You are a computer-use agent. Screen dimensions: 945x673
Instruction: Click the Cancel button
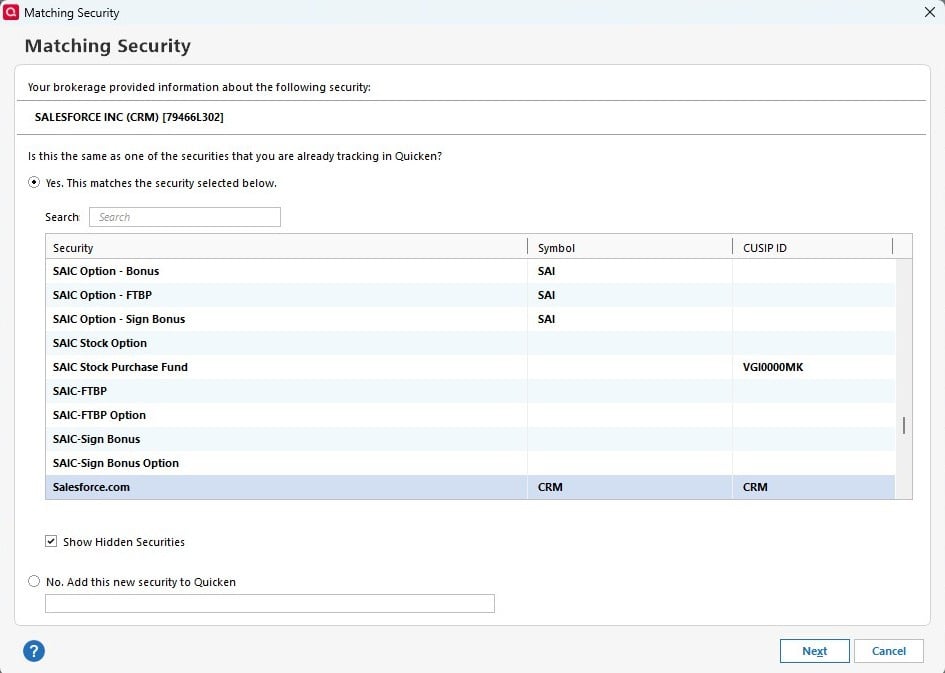tap(889, 651)
